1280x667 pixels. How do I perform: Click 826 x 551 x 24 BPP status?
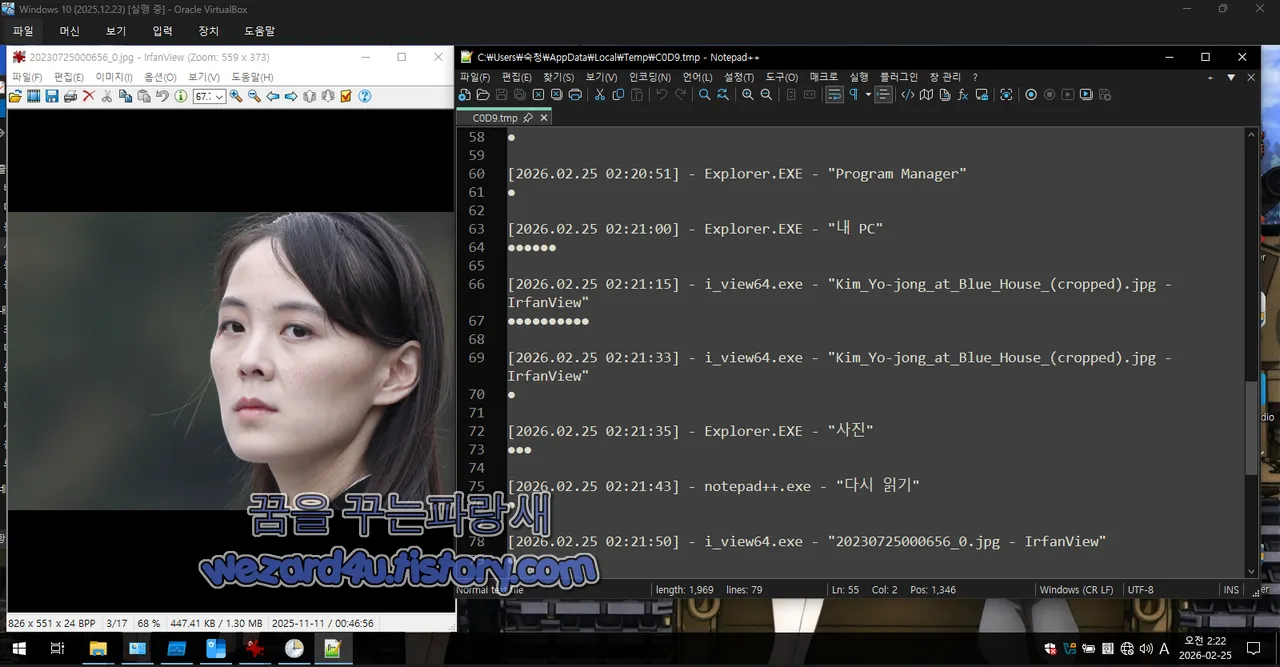pos(51,623)
